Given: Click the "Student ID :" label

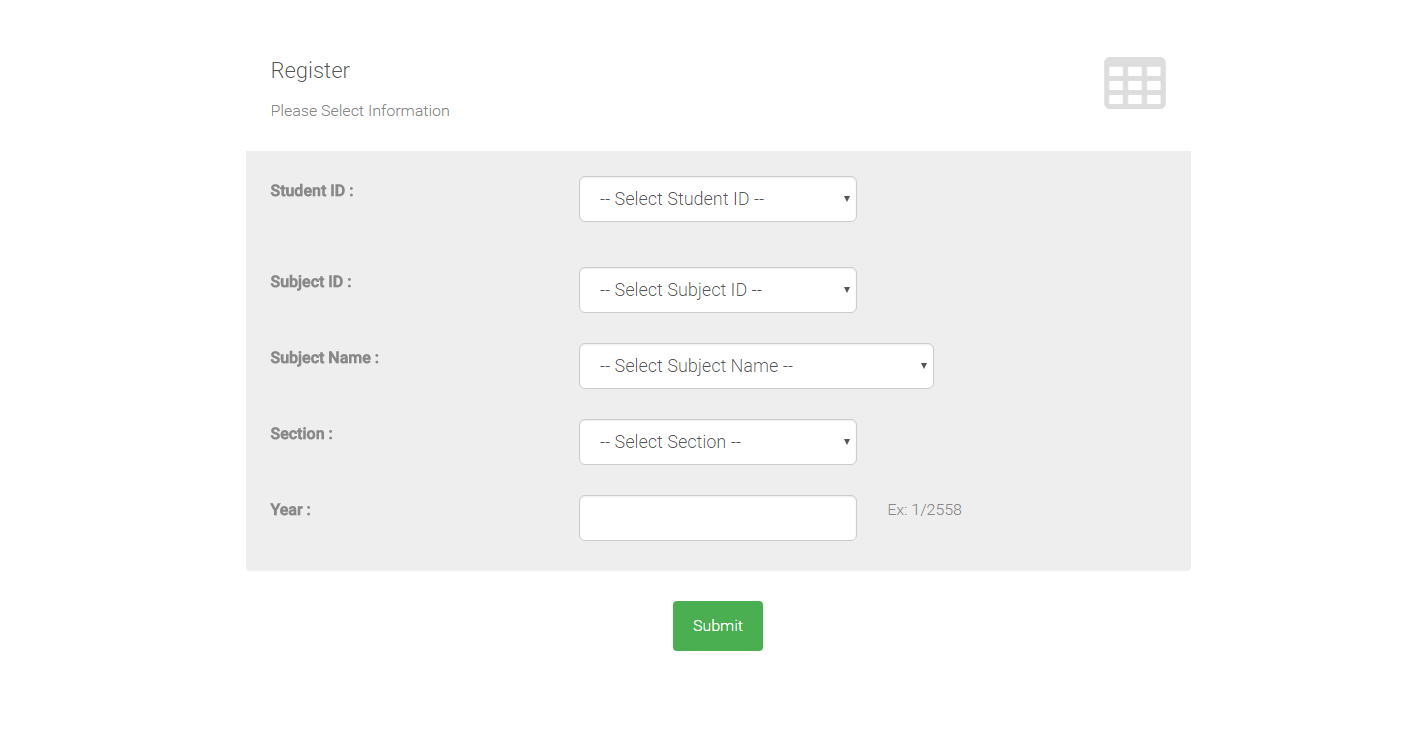Looking at the screenshot, I should point(312,191).
